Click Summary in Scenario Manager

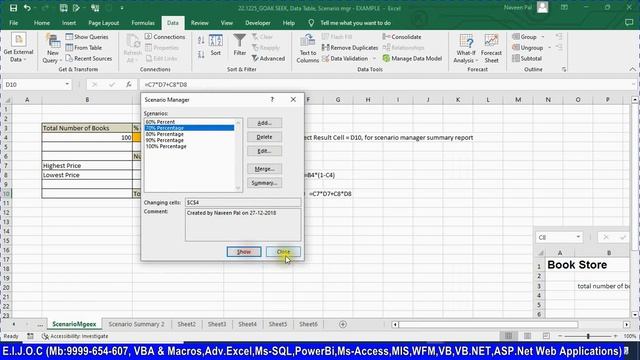[264, 183]
